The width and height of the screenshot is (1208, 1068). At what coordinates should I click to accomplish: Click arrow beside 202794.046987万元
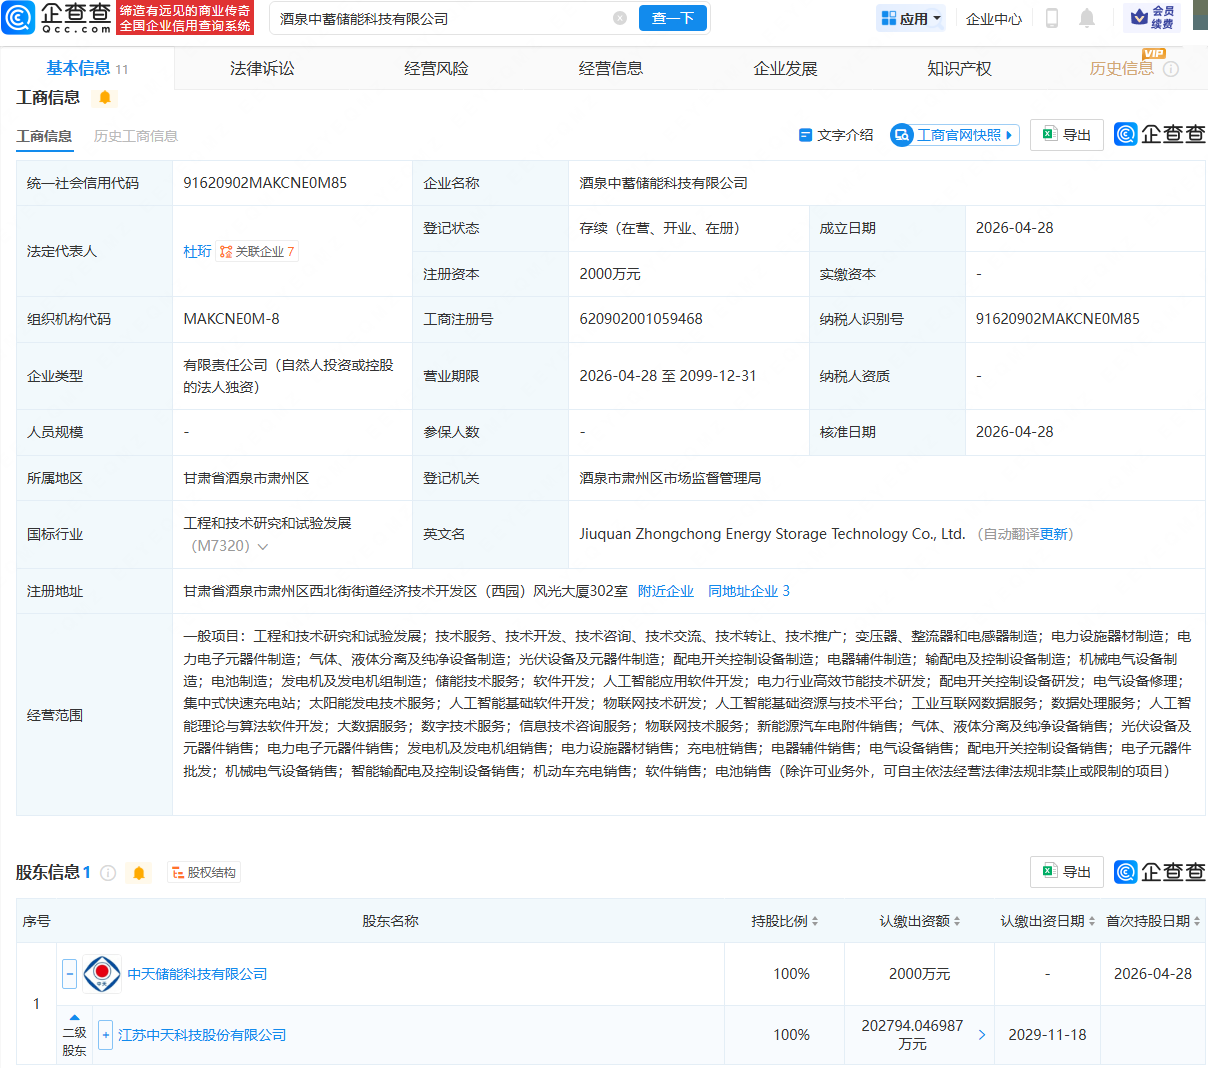981,1035
